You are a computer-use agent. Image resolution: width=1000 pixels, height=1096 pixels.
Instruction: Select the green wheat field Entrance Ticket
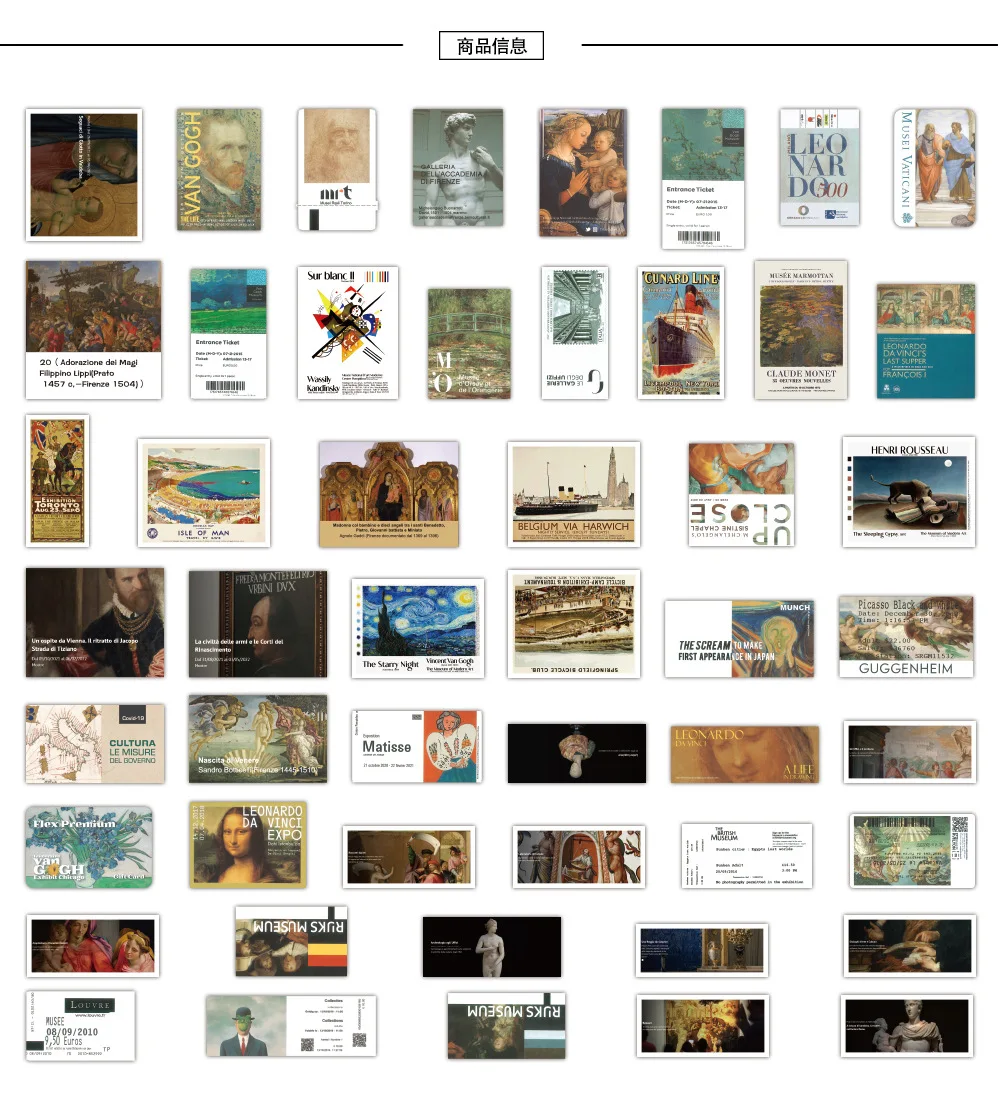229,334
